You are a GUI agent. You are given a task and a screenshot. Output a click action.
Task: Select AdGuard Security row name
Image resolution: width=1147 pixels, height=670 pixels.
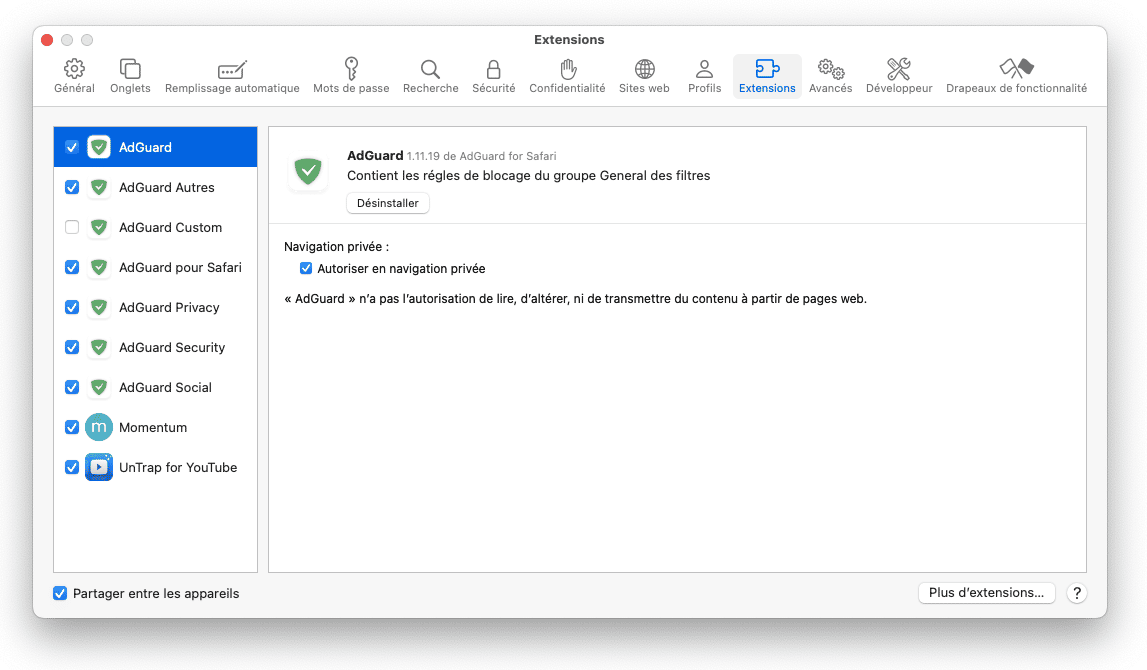tap(172, 347)
